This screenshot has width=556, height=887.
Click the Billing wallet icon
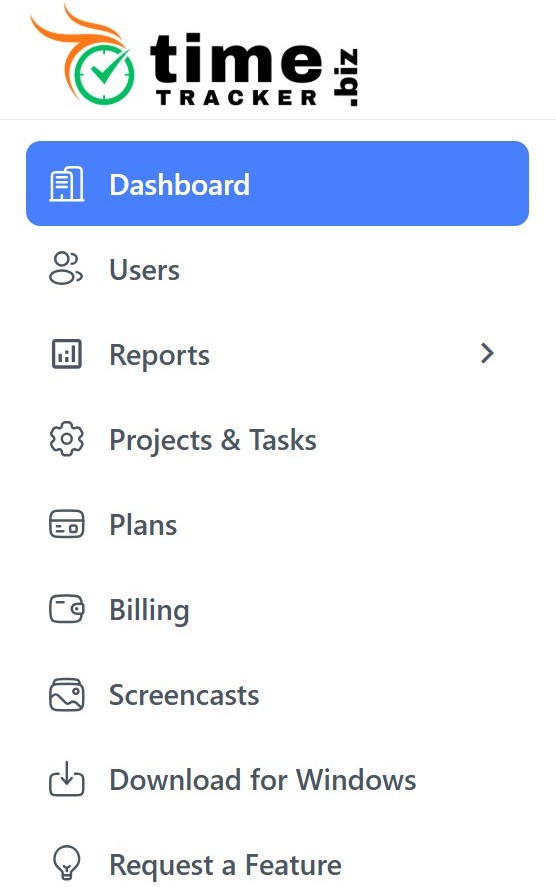67,609
